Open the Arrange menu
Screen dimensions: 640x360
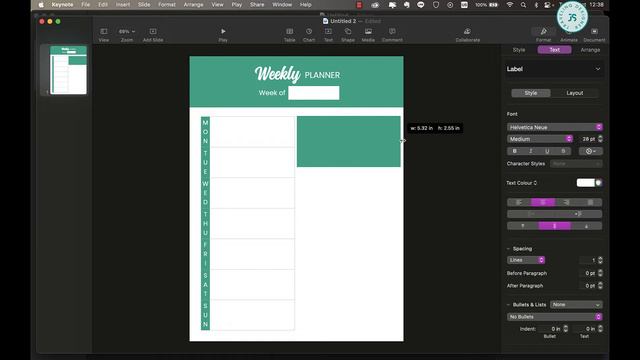(x=193, y=5)
